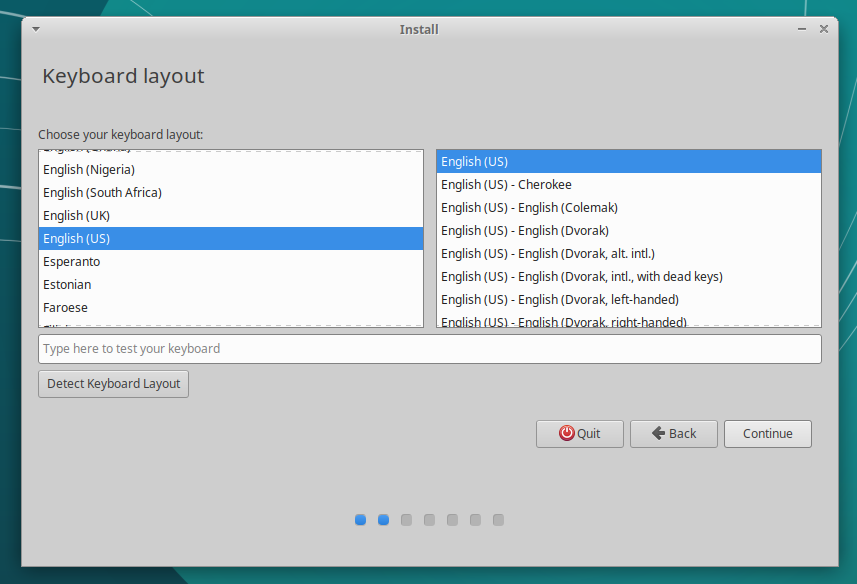Click the left arrow icon on Back
Screen dimensions: 857x584
658,433
